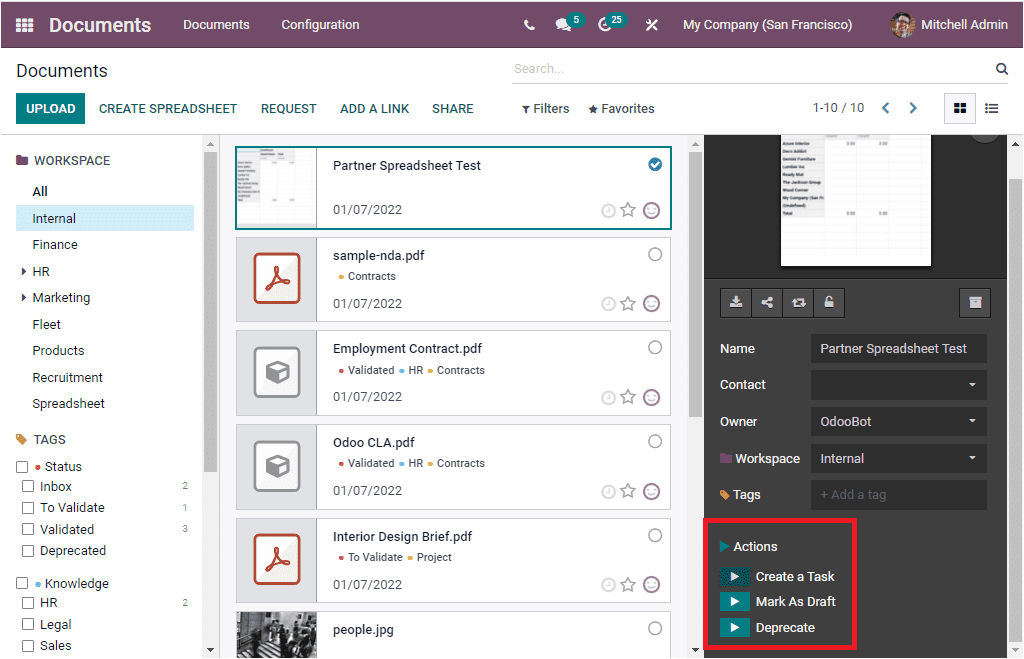This screenshot has height=659, width=1024.
Task: Check the Inbox tag checkbox
Action: (28, 487)
